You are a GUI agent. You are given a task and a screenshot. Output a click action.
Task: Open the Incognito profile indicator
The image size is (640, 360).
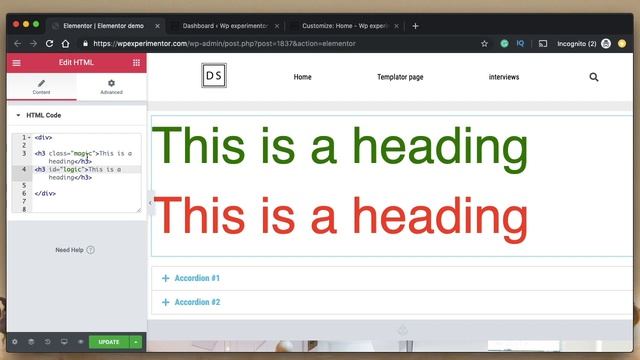(584, 44)
